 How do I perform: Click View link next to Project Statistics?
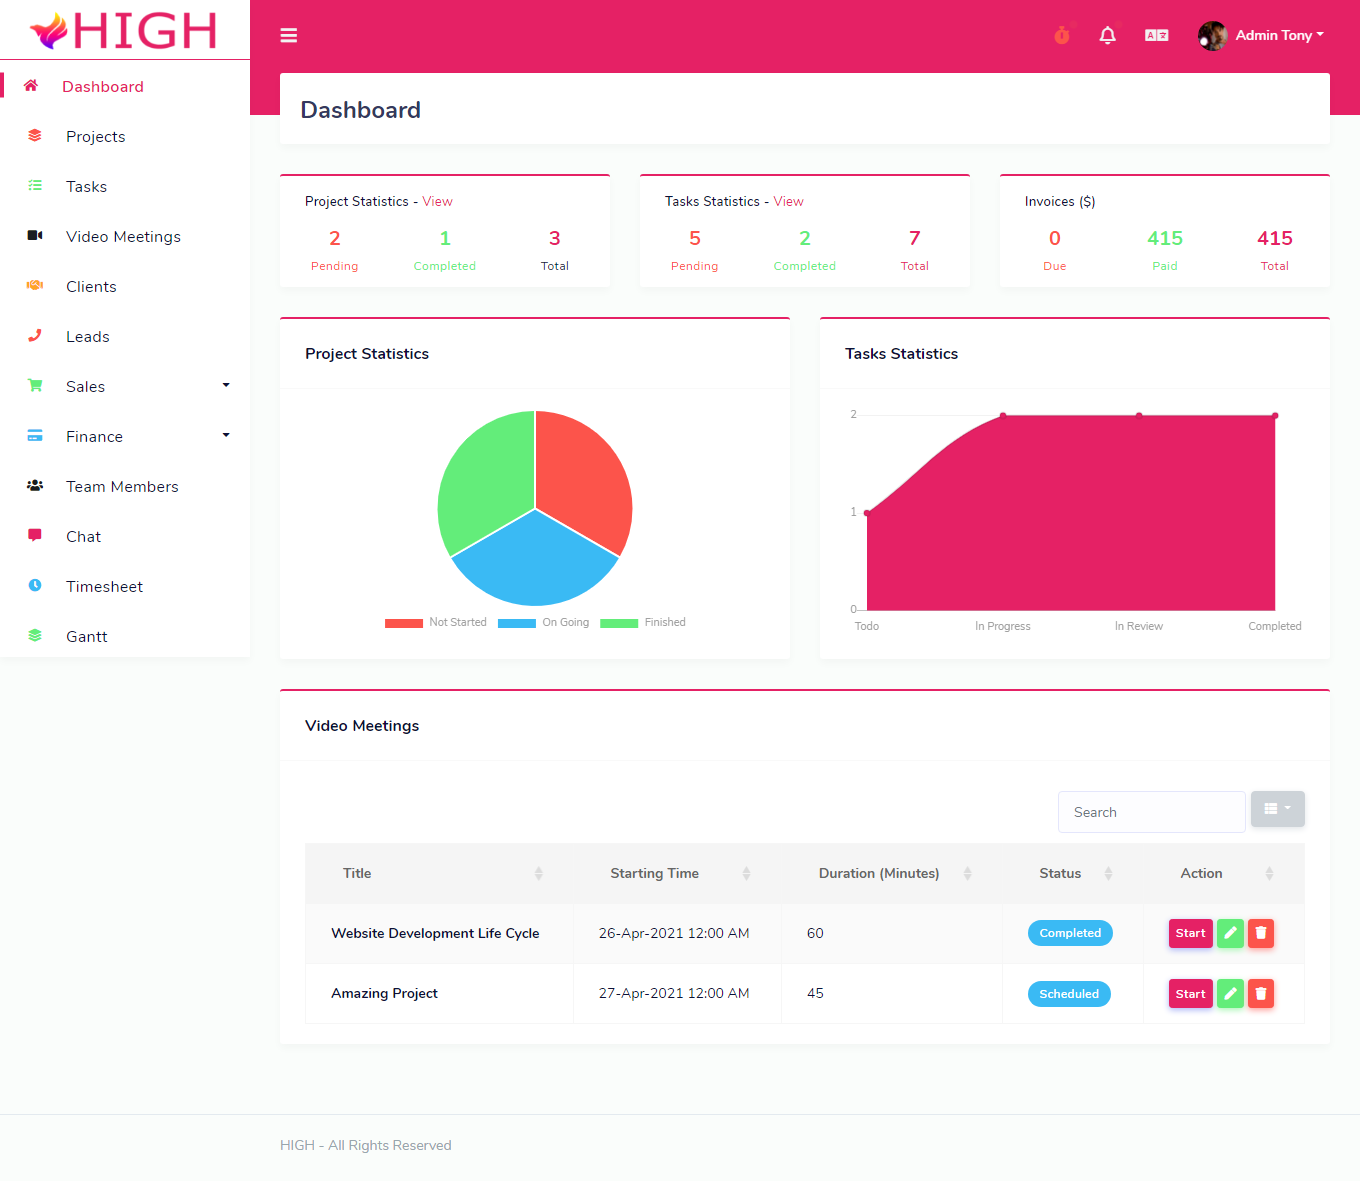[x=437, y=201]
